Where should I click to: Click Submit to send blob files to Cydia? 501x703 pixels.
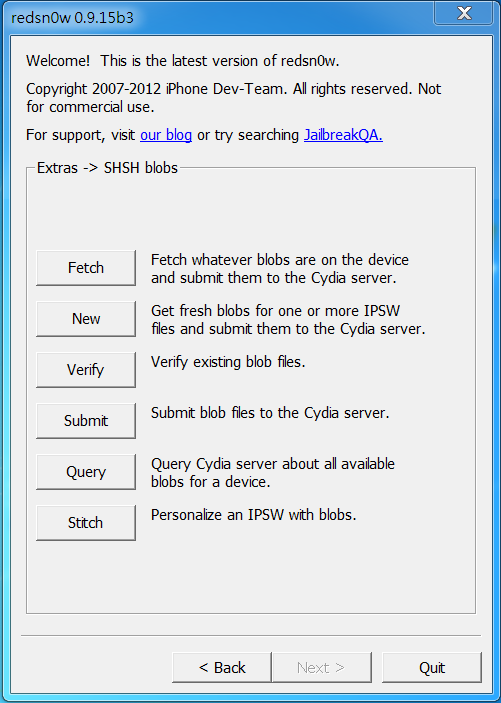(86, 421)
